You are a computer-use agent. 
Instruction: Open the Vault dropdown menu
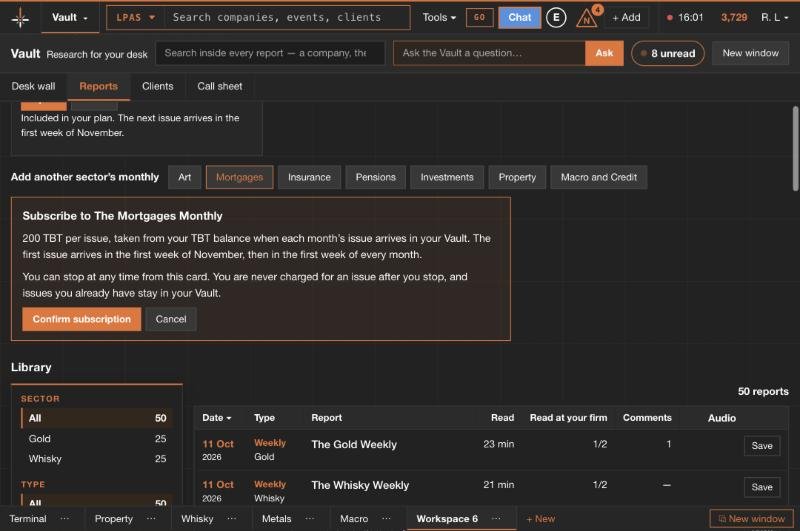click(x=70, y=18)
